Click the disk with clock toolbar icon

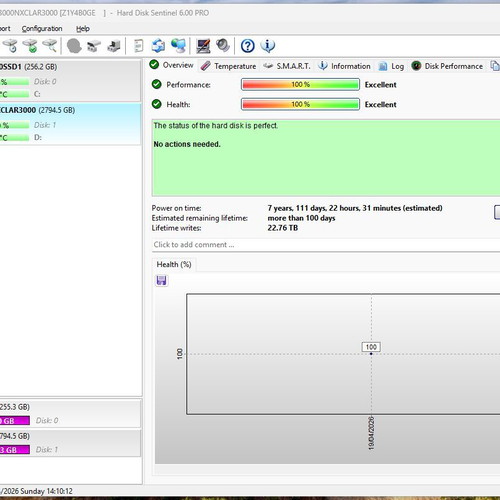pos(10,46)
